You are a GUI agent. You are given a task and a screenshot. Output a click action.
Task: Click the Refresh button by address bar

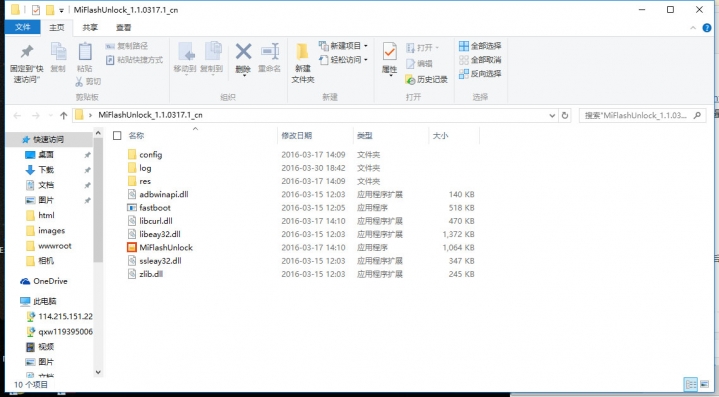pyautogui.click(x=565, y=116)
